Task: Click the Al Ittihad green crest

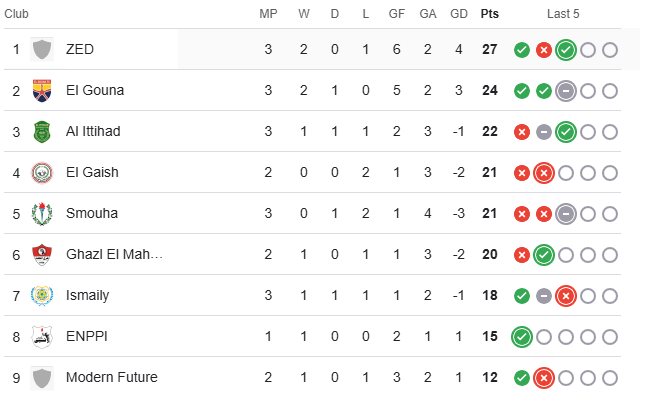Action: tap(42, 132)
